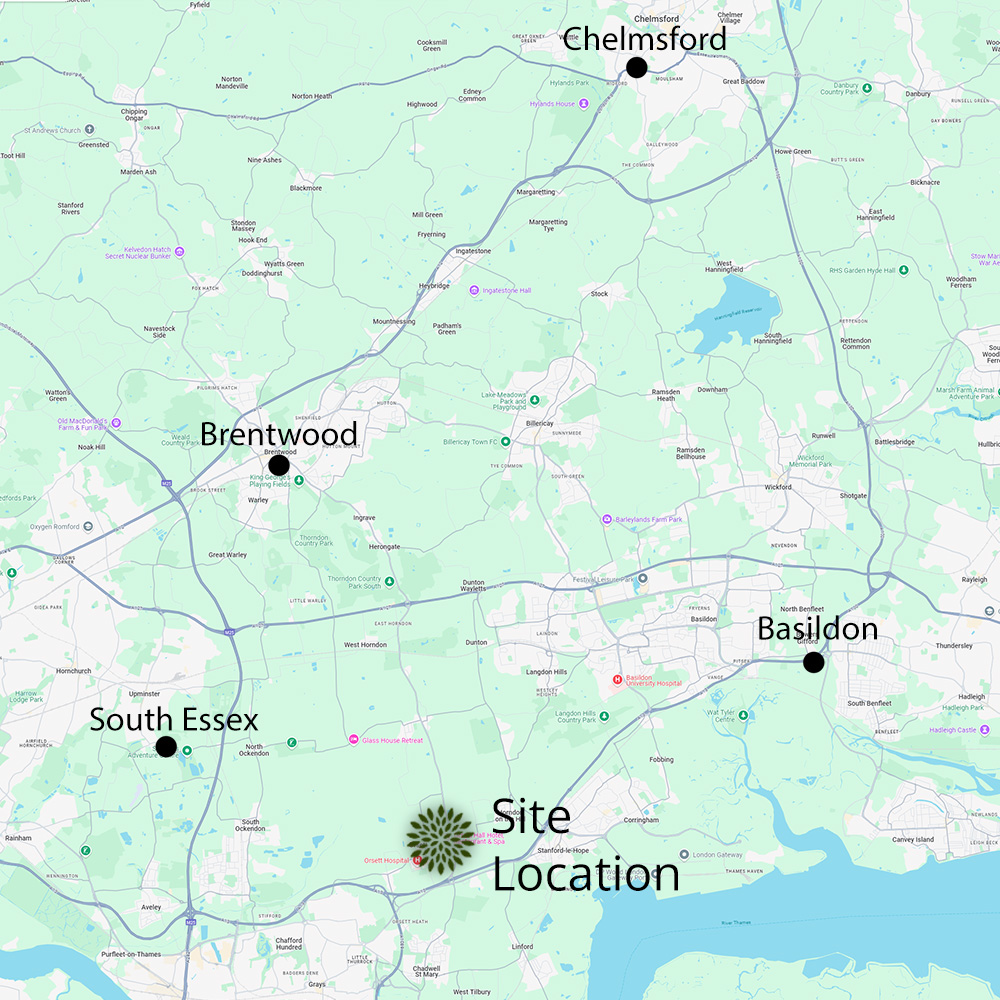Click the Billericay Town FC green pin
The height and width of the screenshot is (1000, 1000).
[505, 441]
